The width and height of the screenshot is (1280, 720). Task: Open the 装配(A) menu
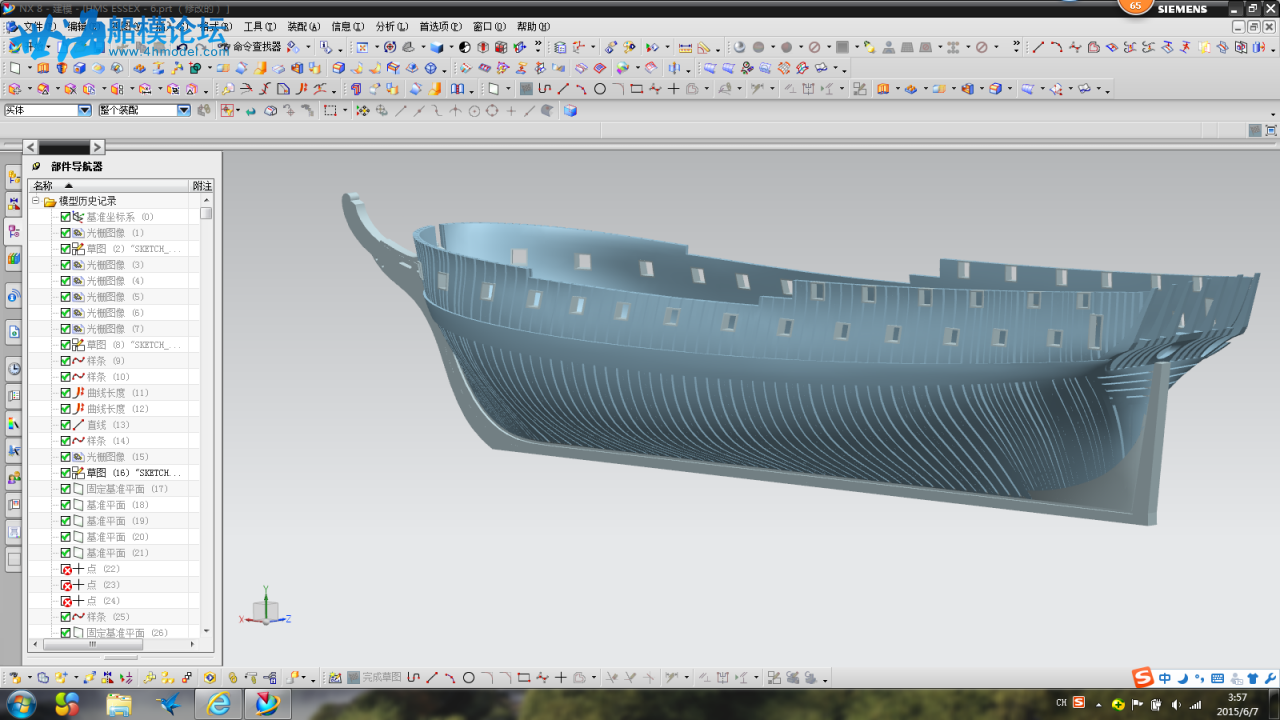tap(304, 27)
